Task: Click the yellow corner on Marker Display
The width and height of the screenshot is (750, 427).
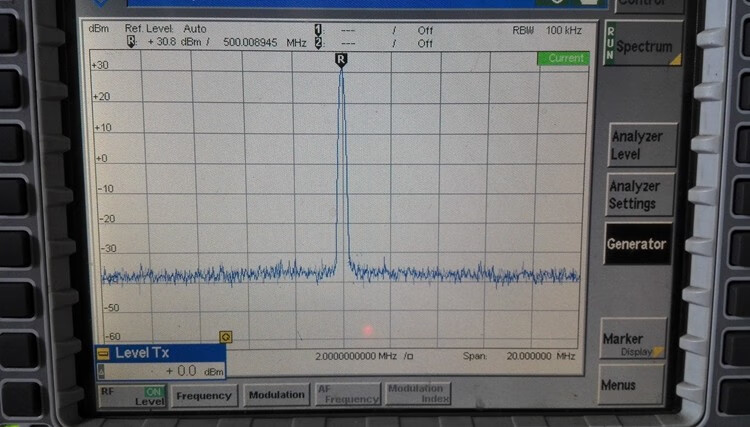Action: click(x=658, y=352)
